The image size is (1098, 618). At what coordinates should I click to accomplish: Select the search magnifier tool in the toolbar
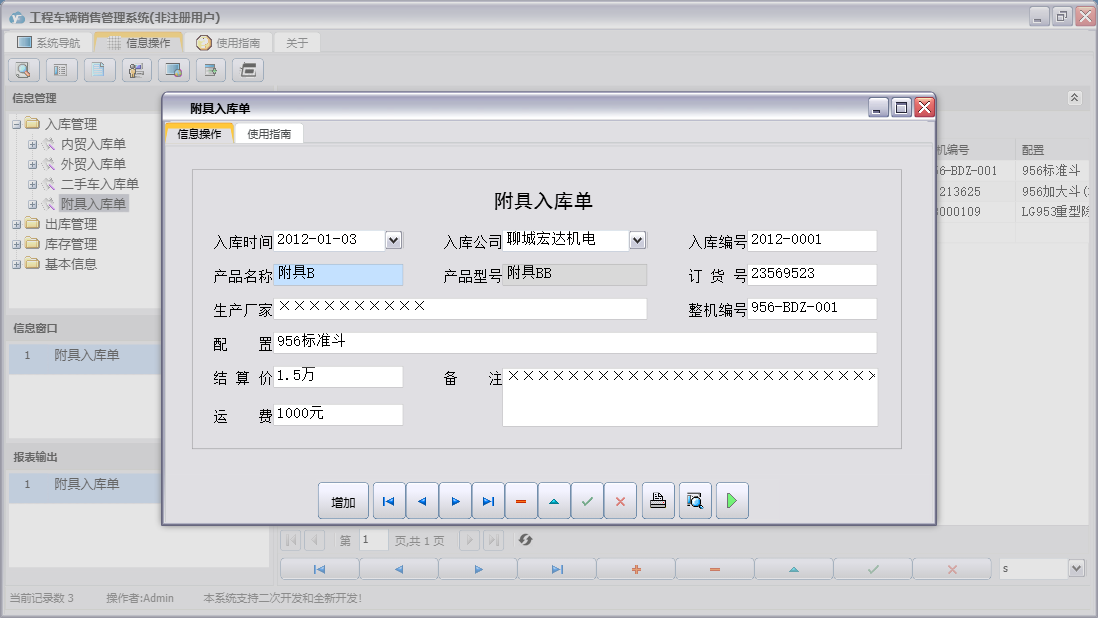coord(23,69)
